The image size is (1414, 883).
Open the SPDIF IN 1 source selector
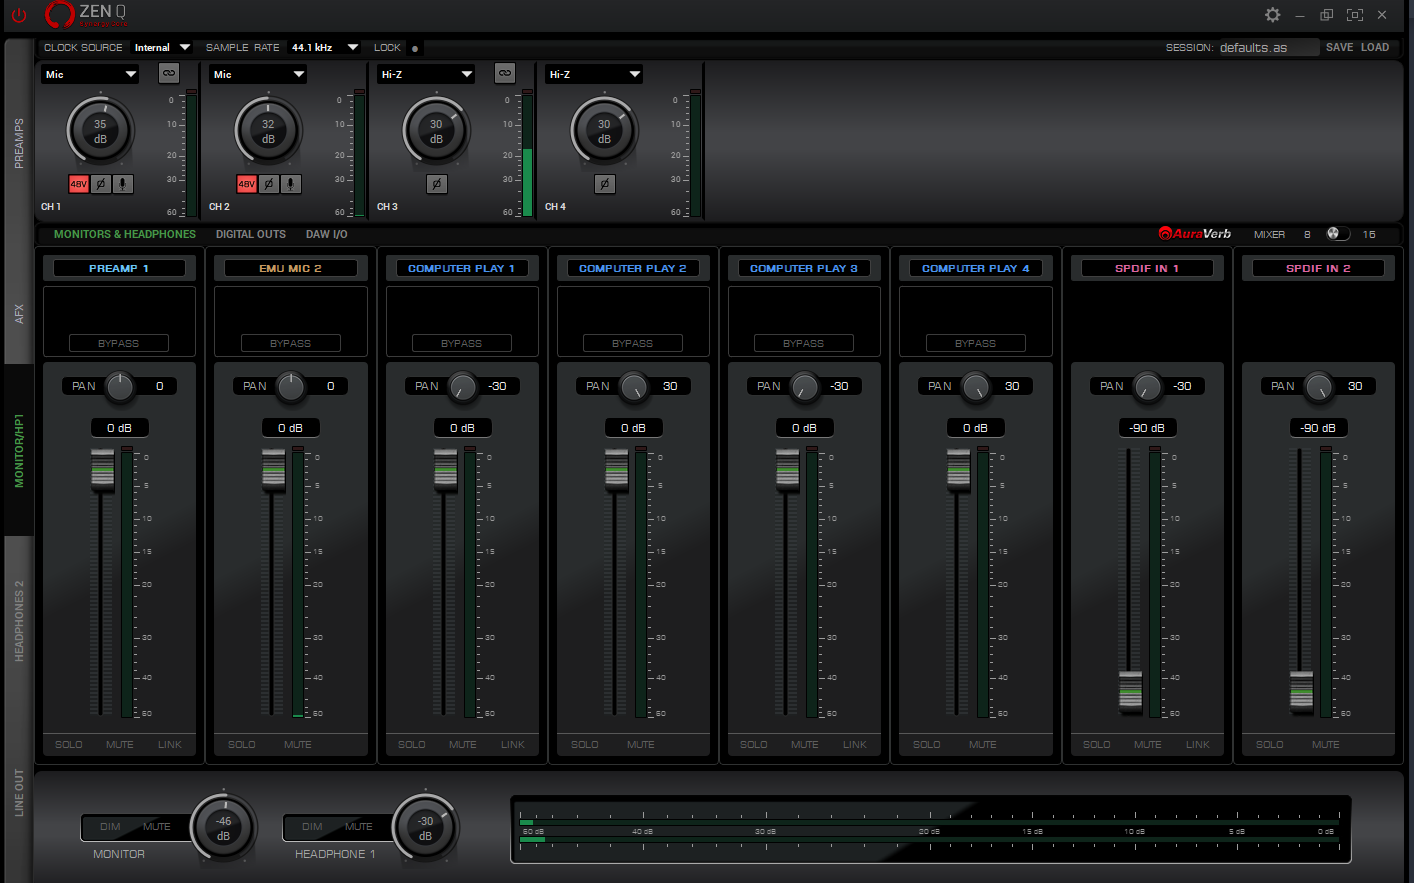click(1147, 268)
